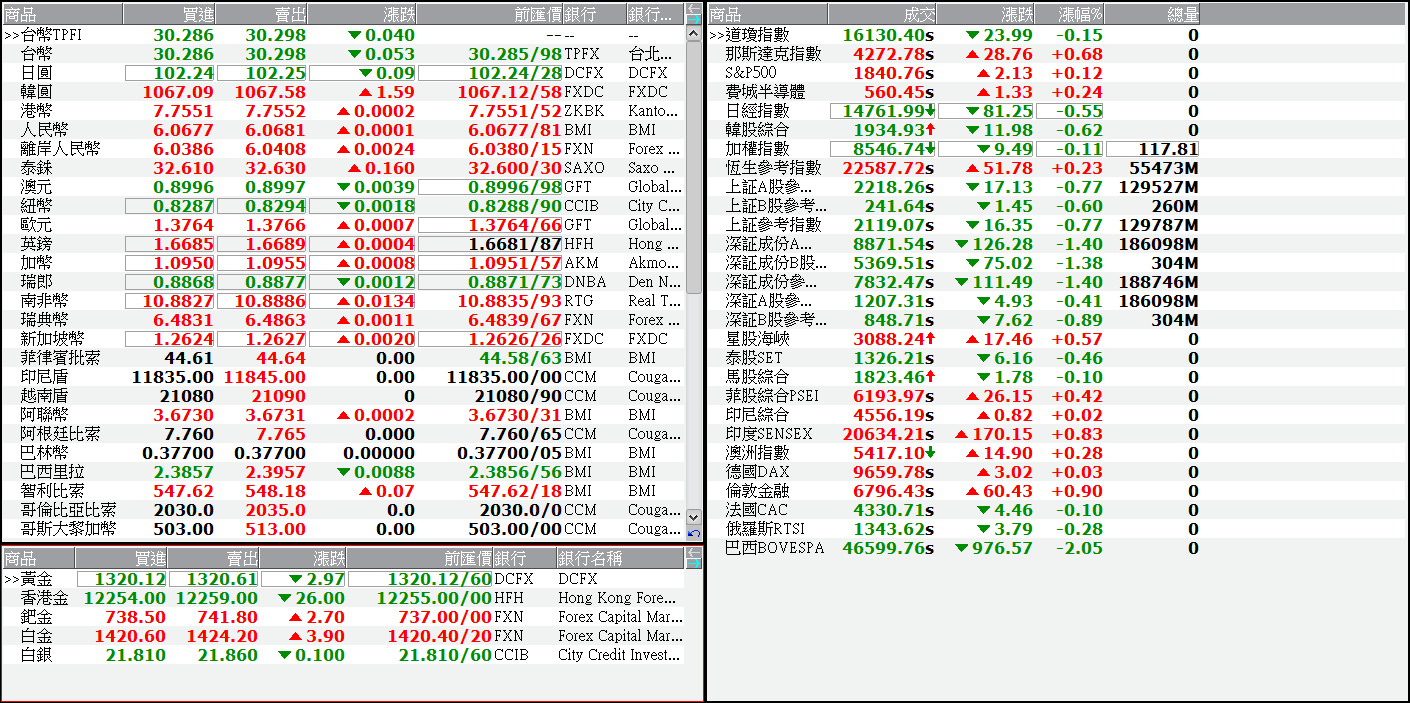Select the 星股海峽 index row

point(954,339)
